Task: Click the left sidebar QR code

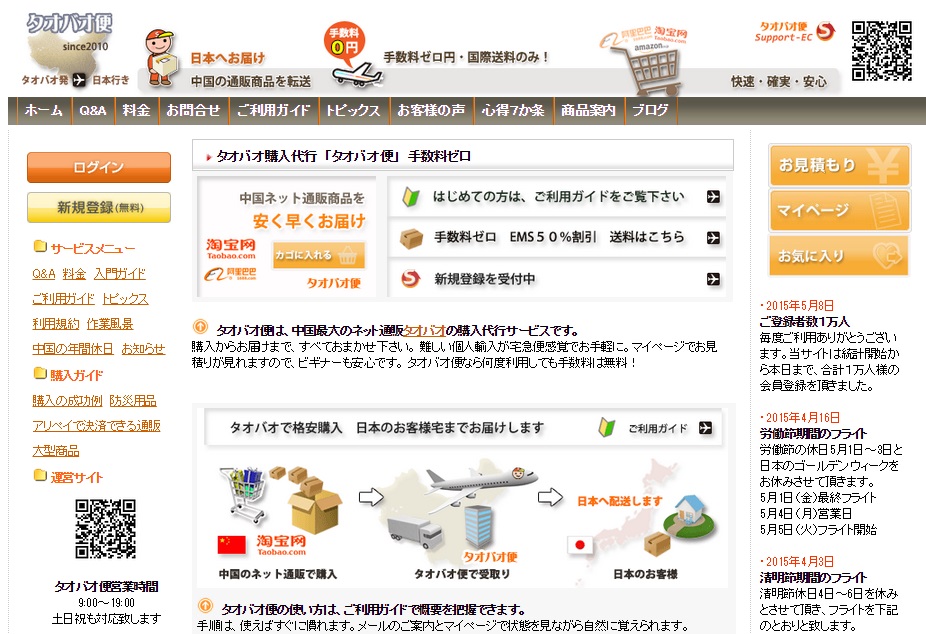Action: pos(106,529)
